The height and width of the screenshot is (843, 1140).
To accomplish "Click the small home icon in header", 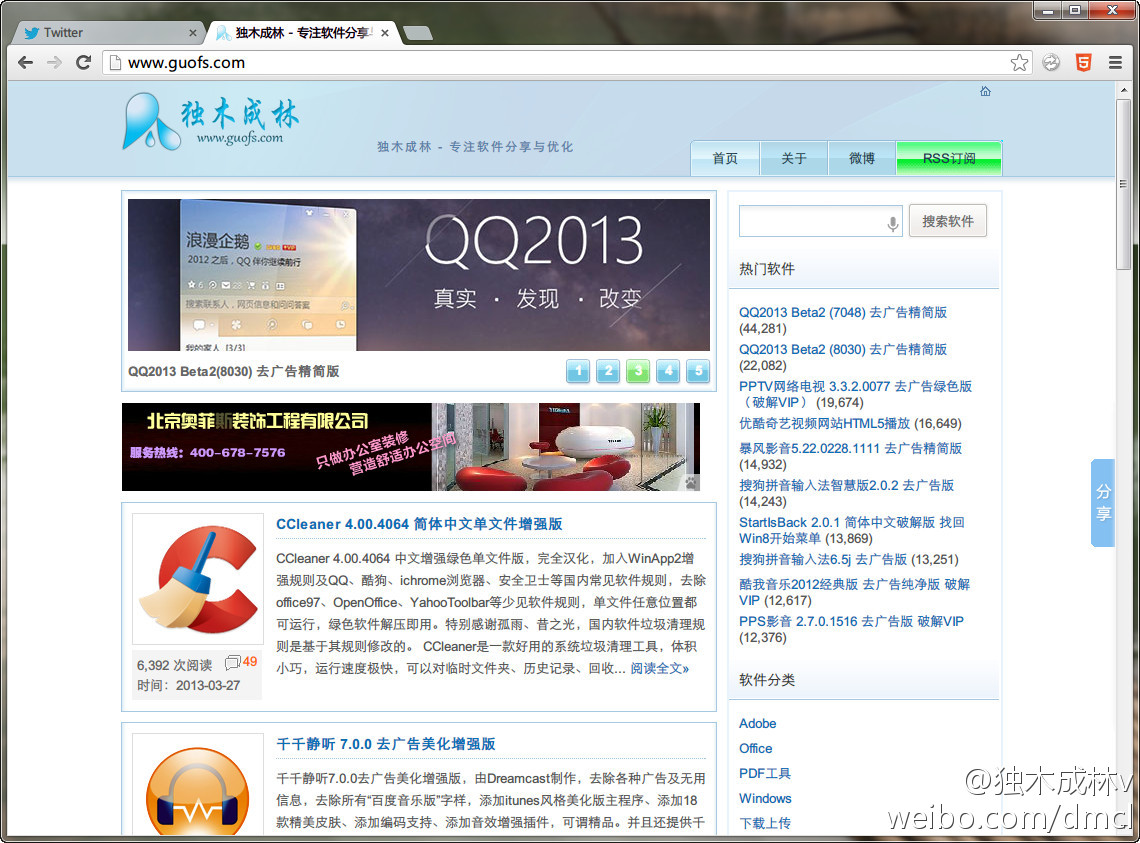I will point(985,91).
